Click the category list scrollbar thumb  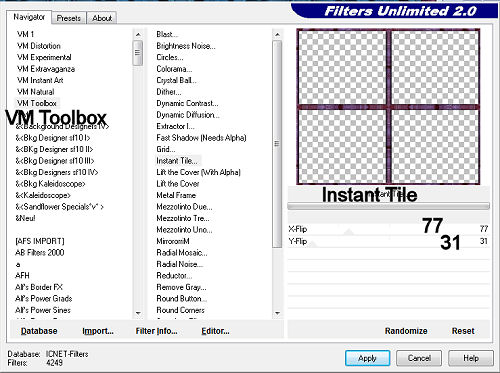[138, 53]
